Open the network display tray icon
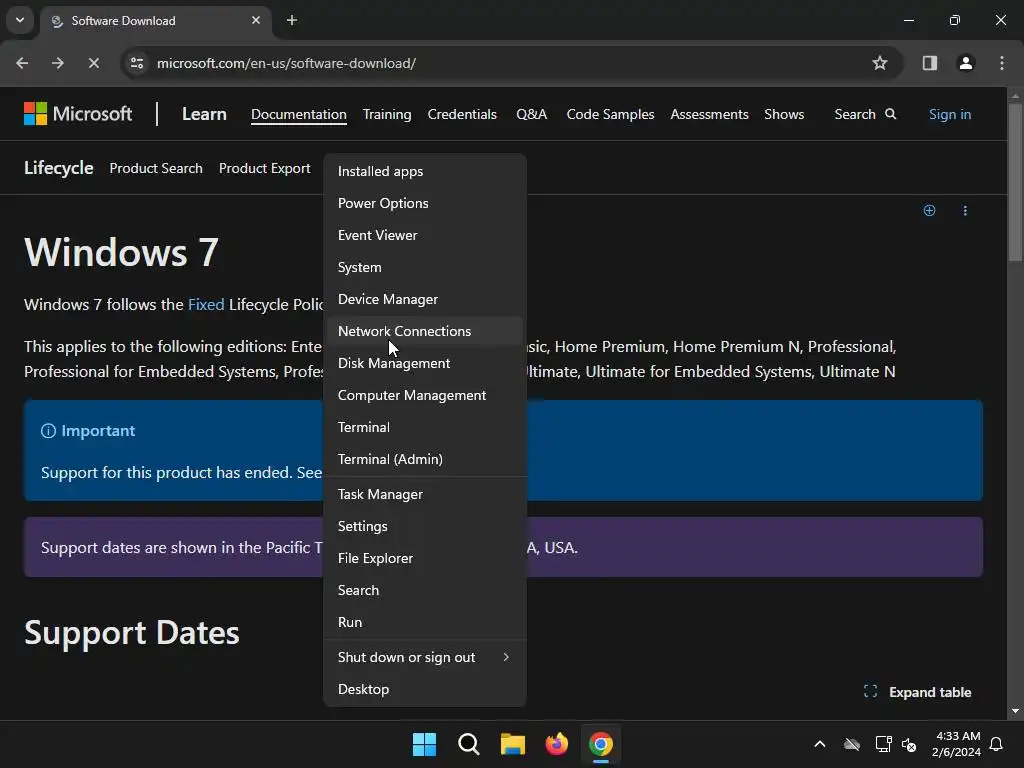 click(x=883, y=744)
